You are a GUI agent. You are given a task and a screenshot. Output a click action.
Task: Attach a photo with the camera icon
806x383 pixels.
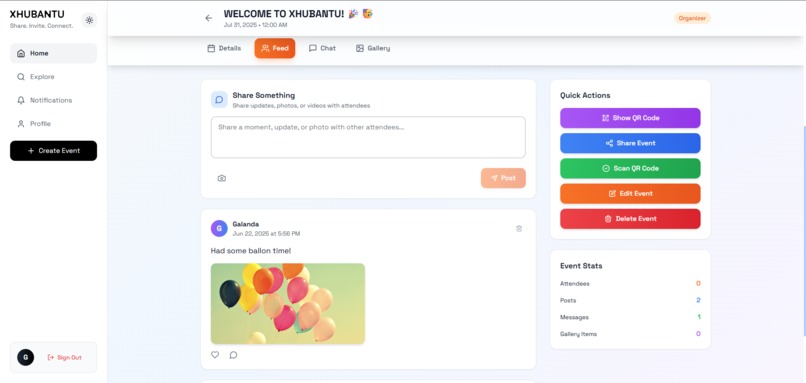click(222, 178)
